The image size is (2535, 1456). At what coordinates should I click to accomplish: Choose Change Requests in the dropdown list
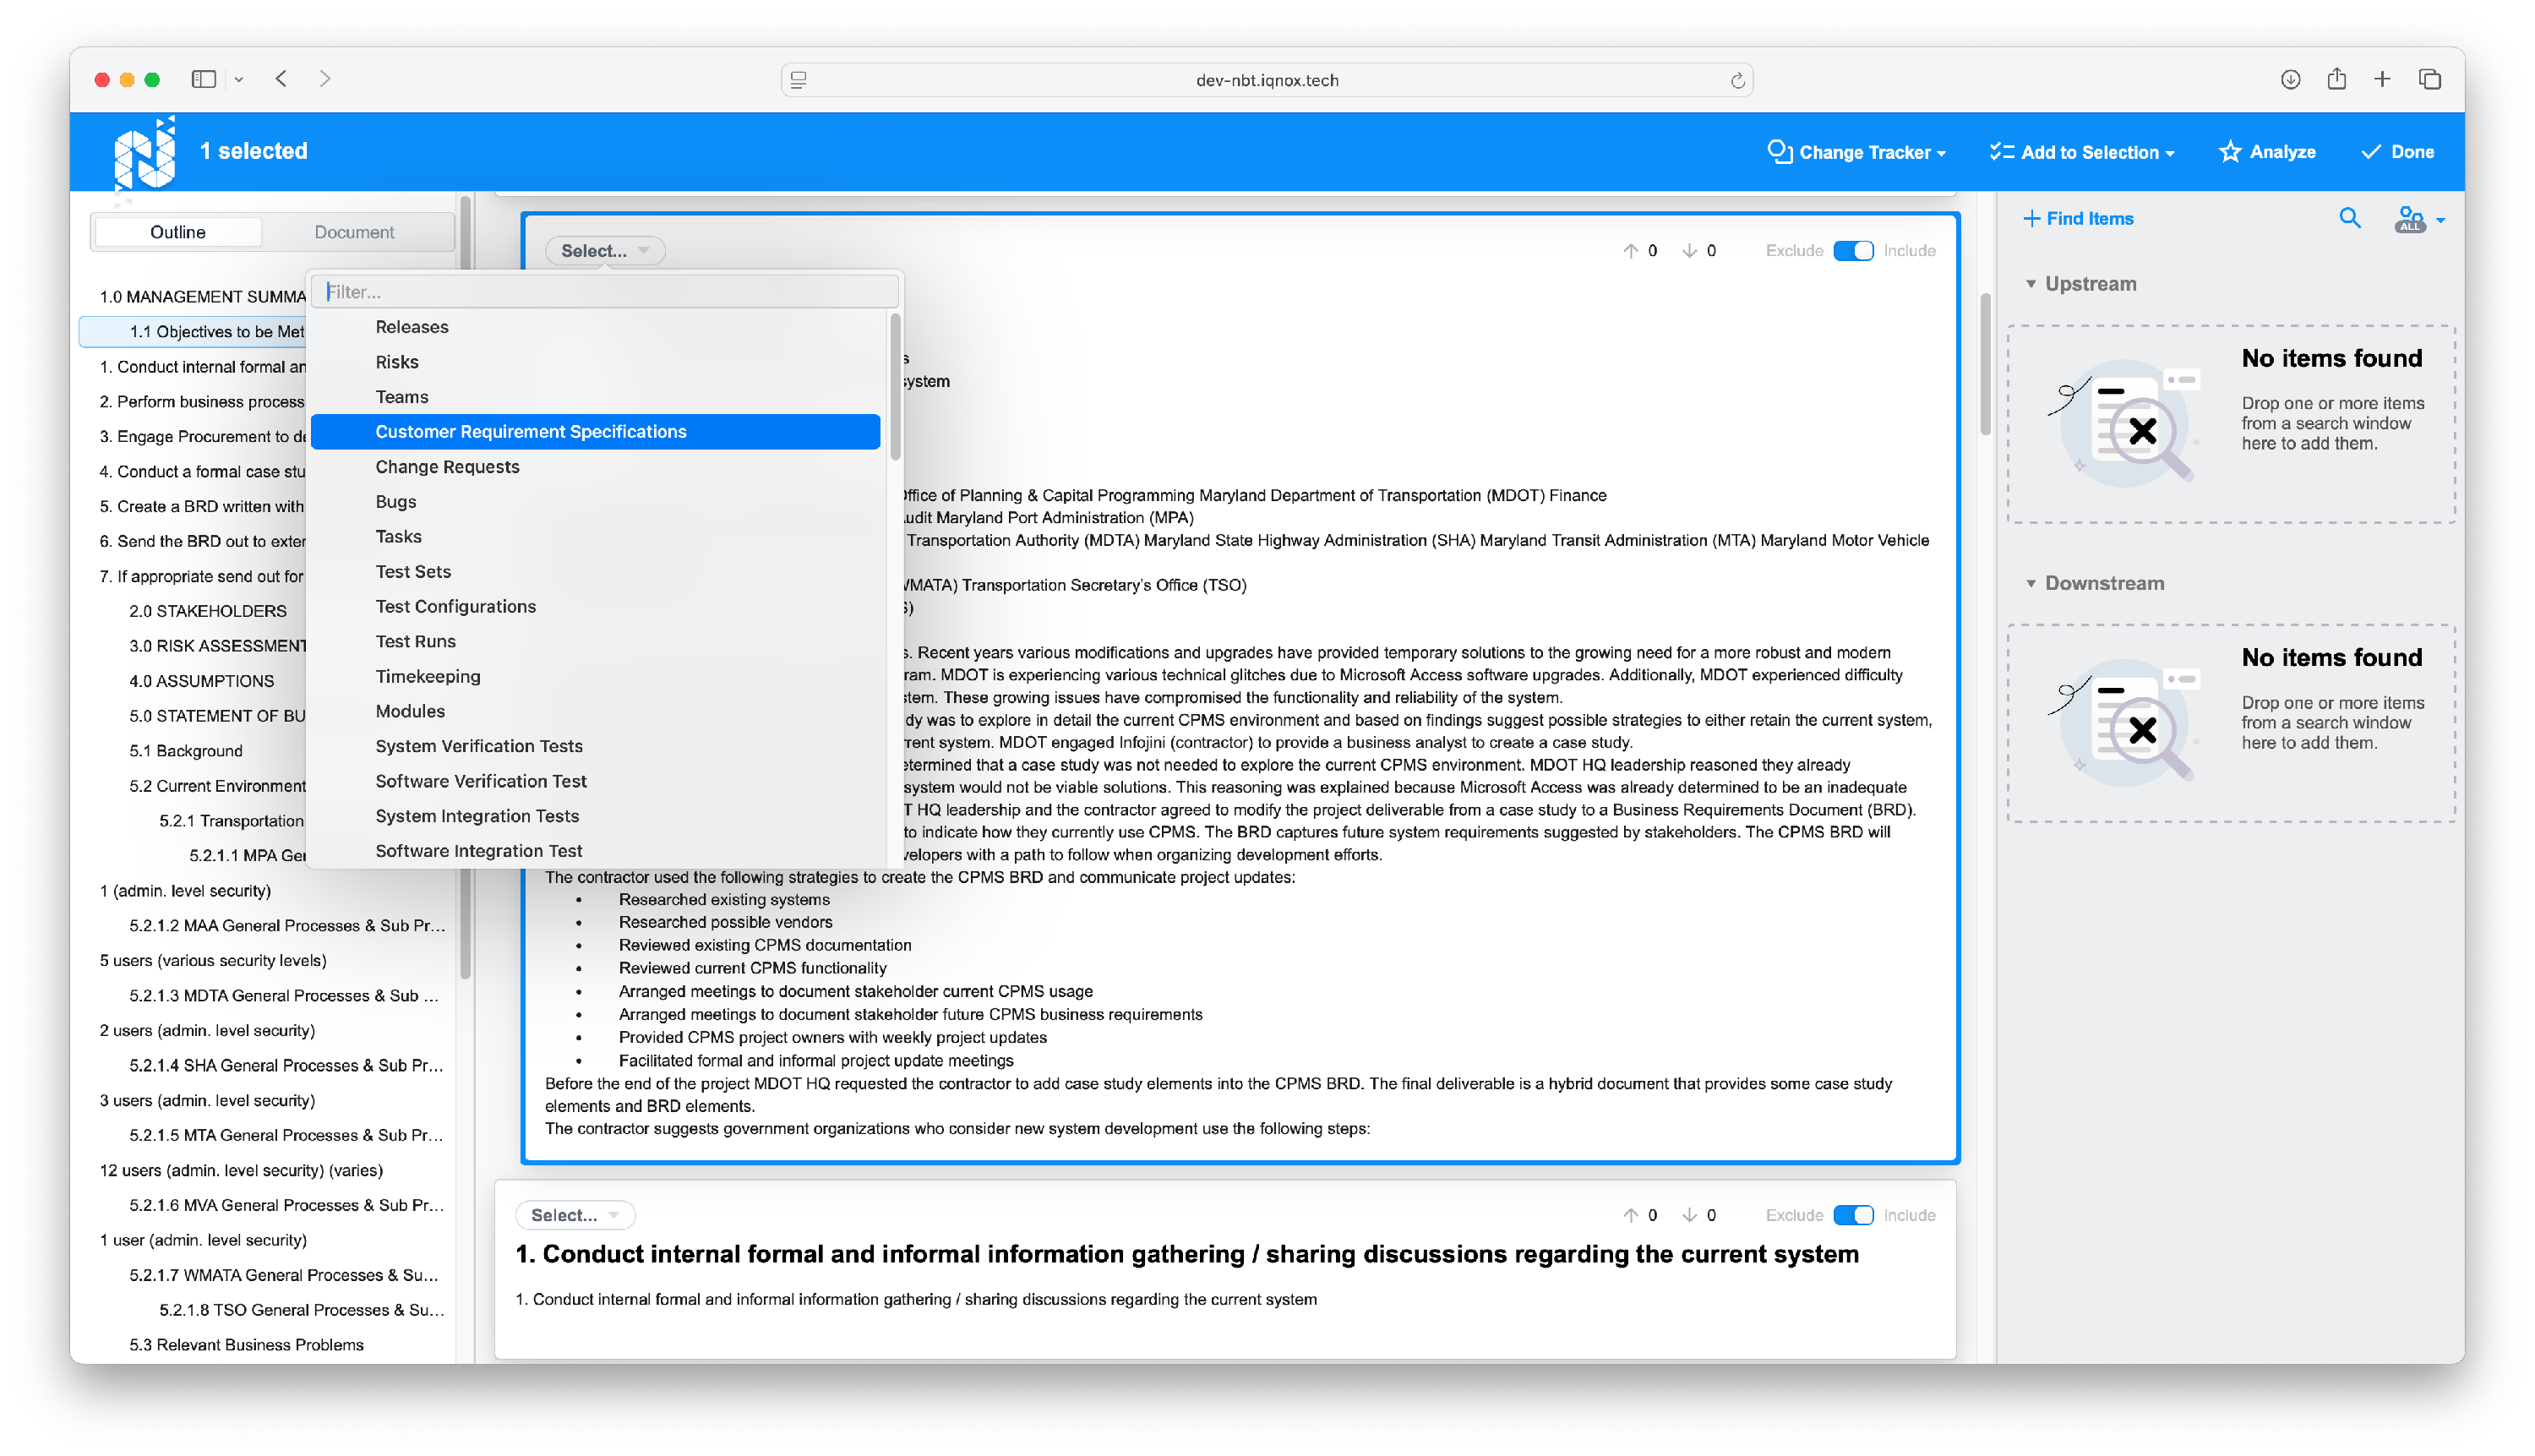[447, 467]
